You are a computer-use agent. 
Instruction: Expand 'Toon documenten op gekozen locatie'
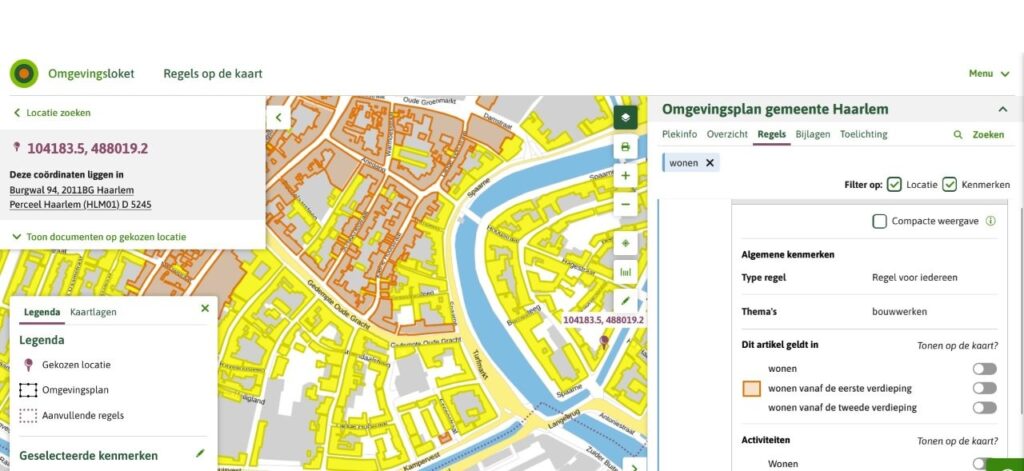coord(99,236)
